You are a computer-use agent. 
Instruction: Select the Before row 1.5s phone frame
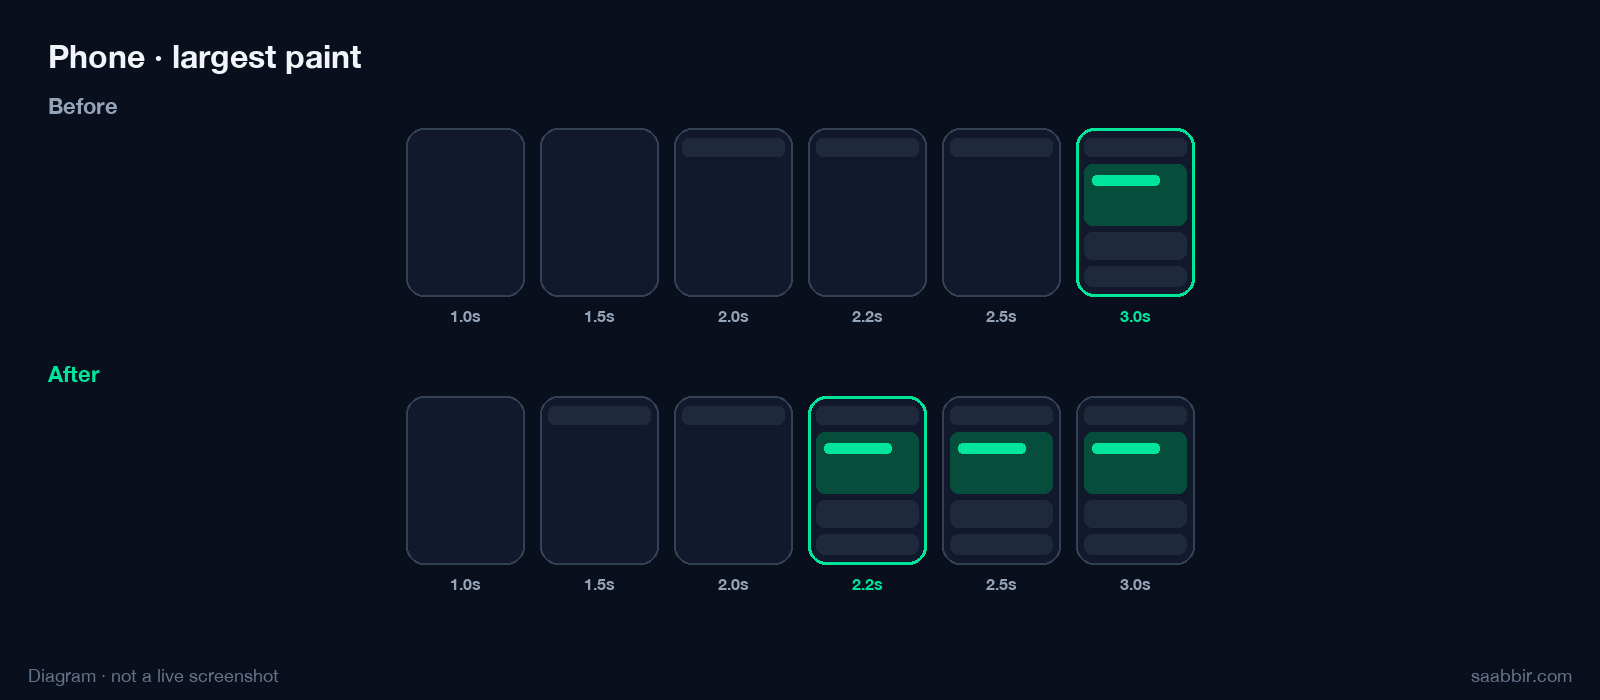(599, 212)
